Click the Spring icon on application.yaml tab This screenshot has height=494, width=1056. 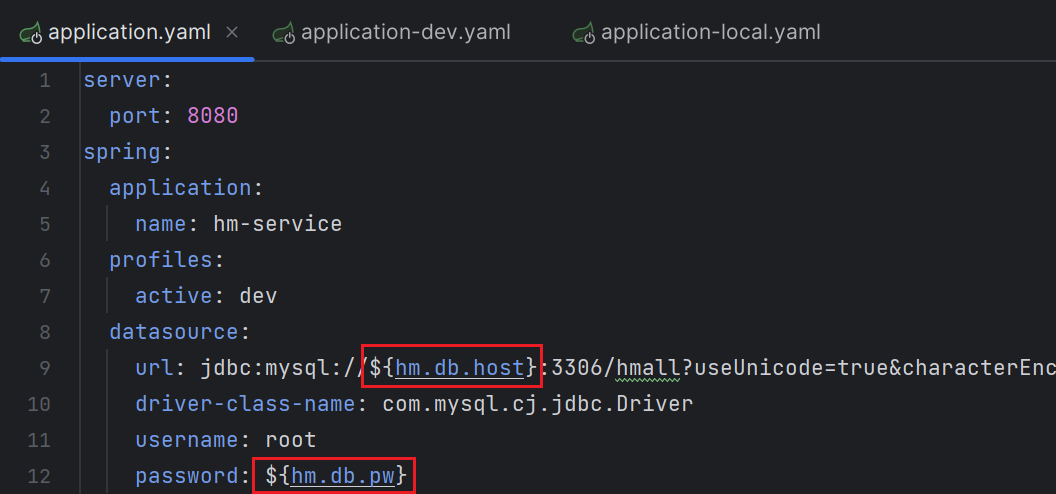pyautogui.click(x=28, y=32)
